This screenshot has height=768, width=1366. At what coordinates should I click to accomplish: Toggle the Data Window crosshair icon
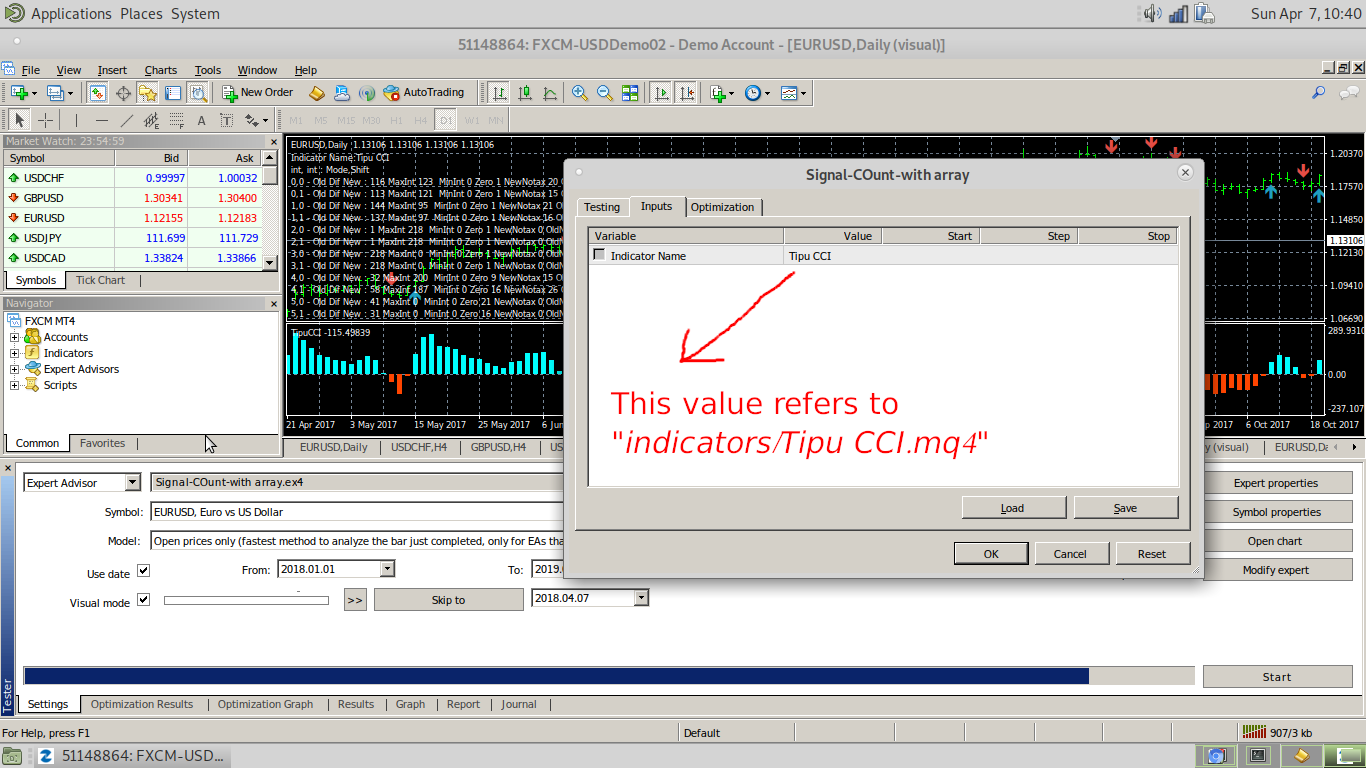pyautogui.click(x=123, y=93)
